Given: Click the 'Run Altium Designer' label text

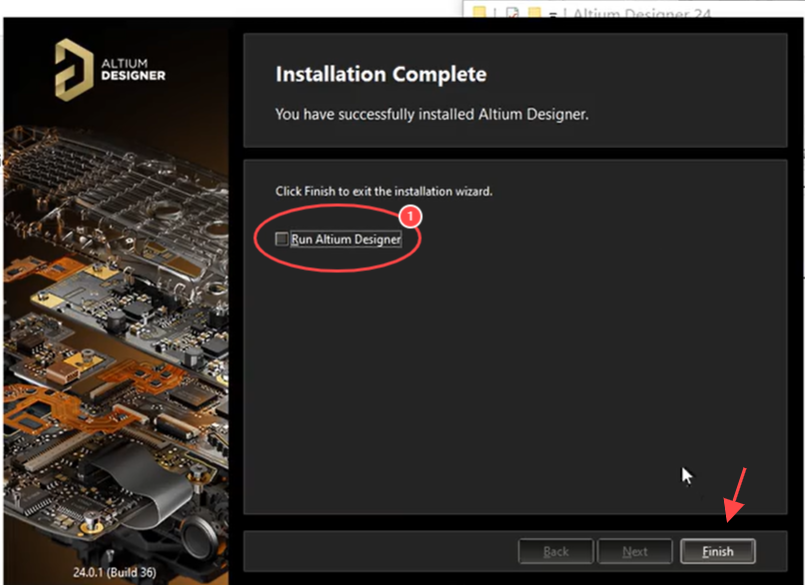Looking at the screenshot, I should click(346, 239).
